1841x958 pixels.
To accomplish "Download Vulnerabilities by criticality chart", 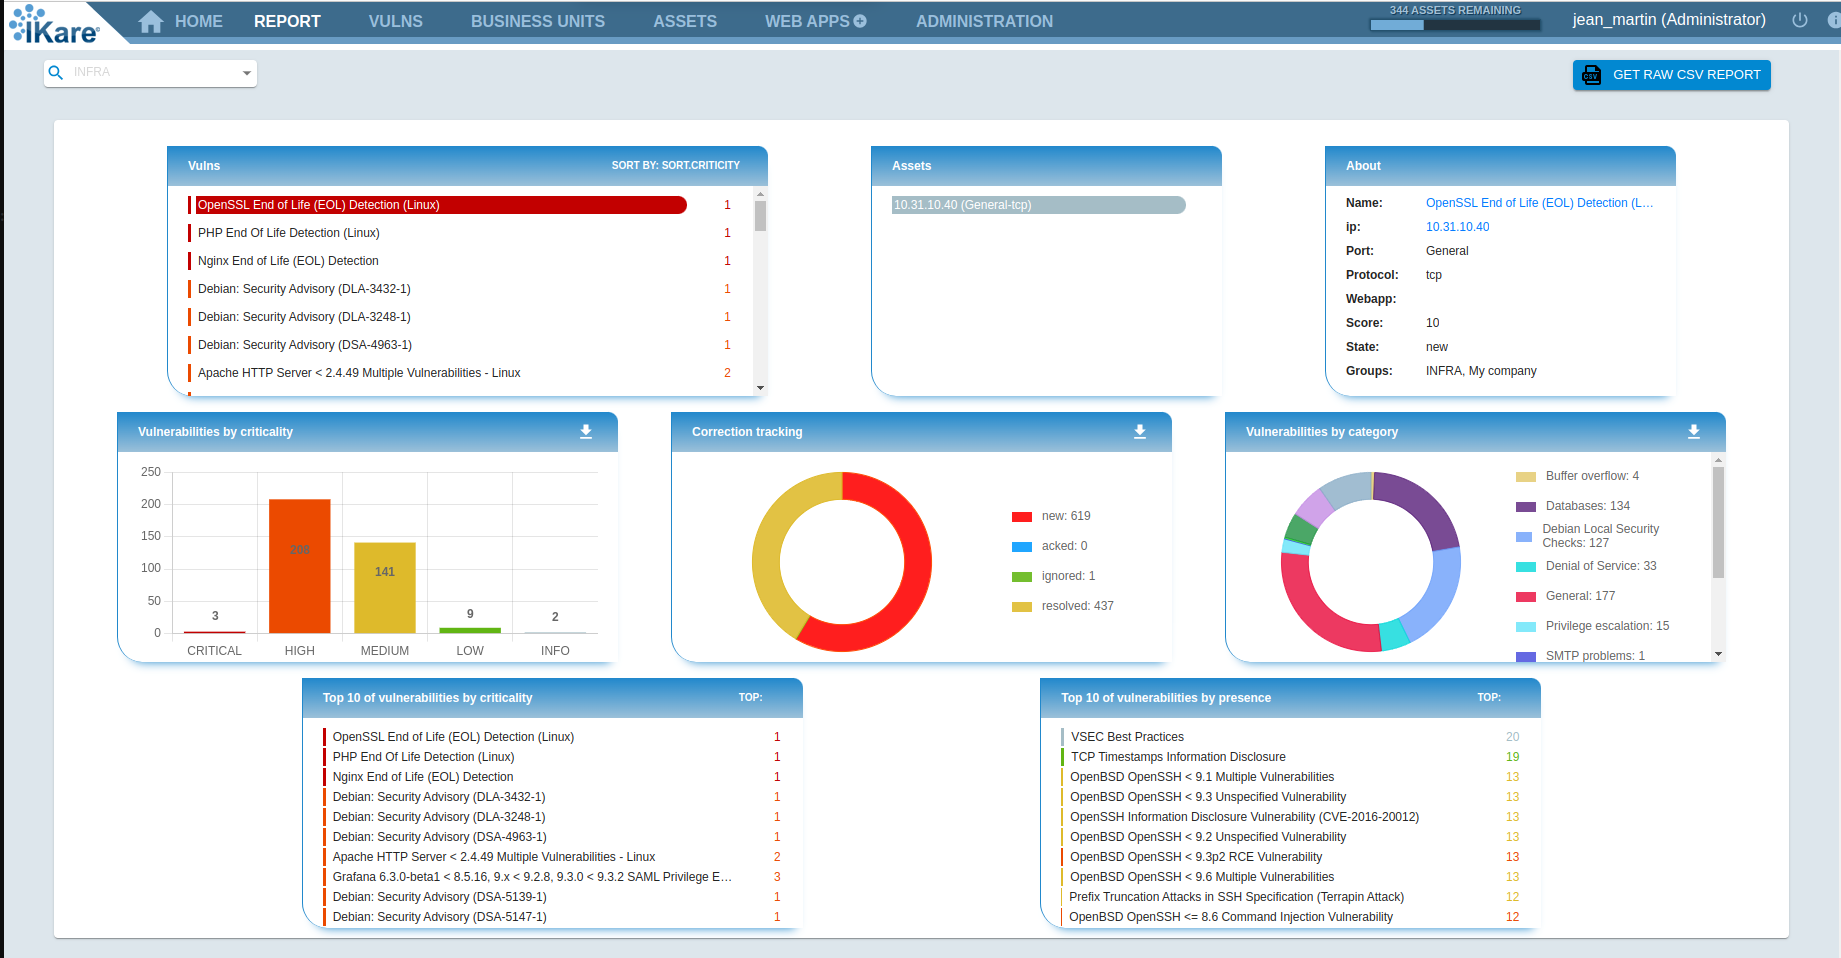I will click(x=586, y=432).
